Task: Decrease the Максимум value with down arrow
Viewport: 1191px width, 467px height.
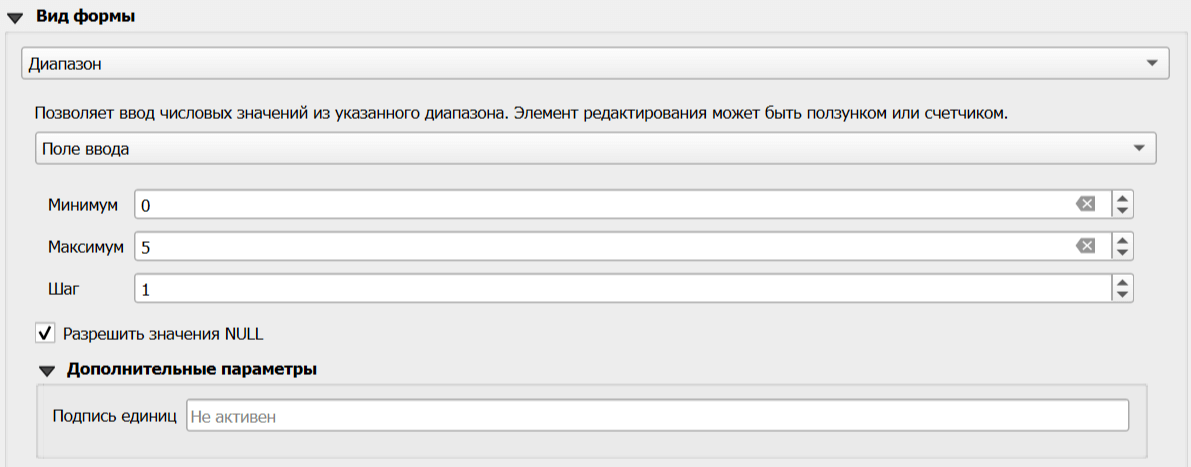Action: (1122, 252)
